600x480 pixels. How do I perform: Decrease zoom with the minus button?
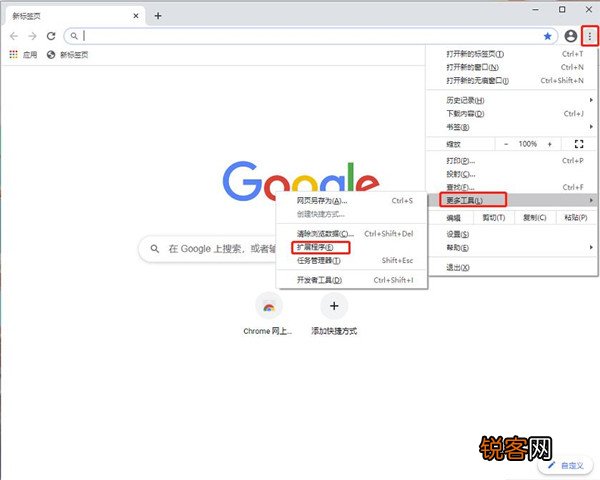pyautogui.click(x=506, y=144)
